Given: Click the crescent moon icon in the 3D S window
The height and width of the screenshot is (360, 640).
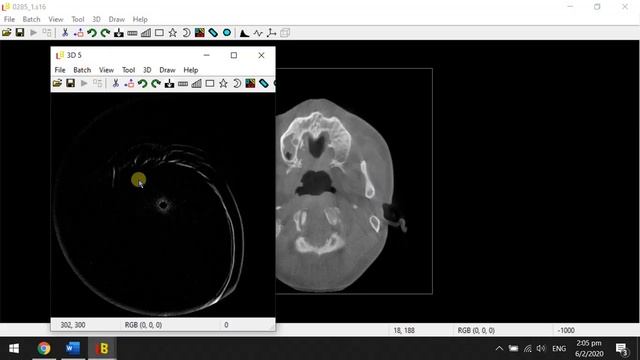Looking at the screenshot, I should [237, 84].
